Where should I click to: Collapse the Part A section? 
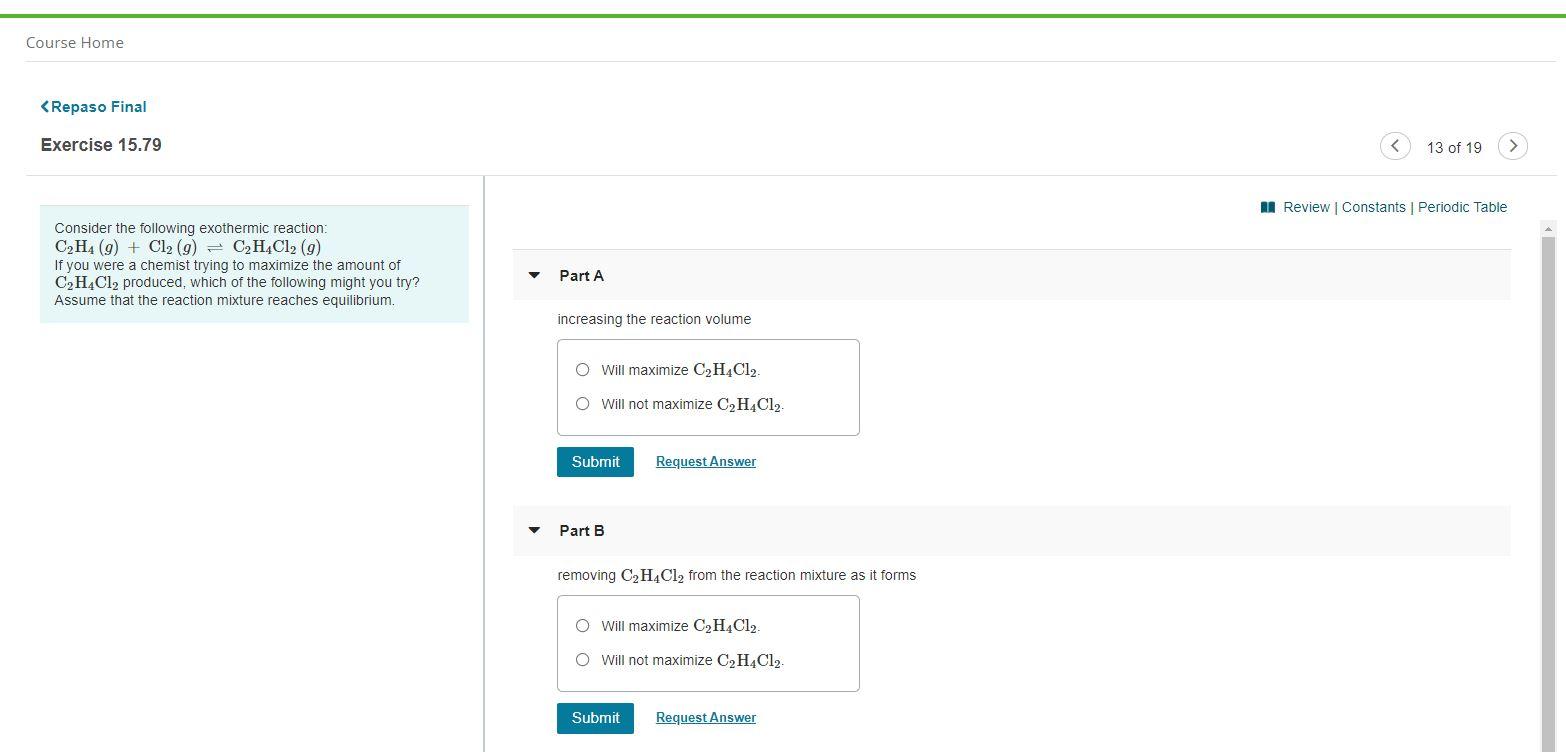[533, 275]
